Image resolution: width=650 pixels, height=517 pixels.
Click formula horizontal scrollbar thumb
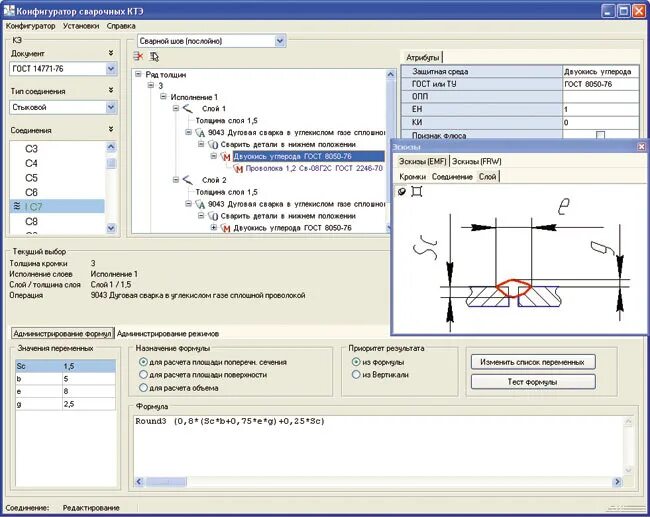(166, 482)
